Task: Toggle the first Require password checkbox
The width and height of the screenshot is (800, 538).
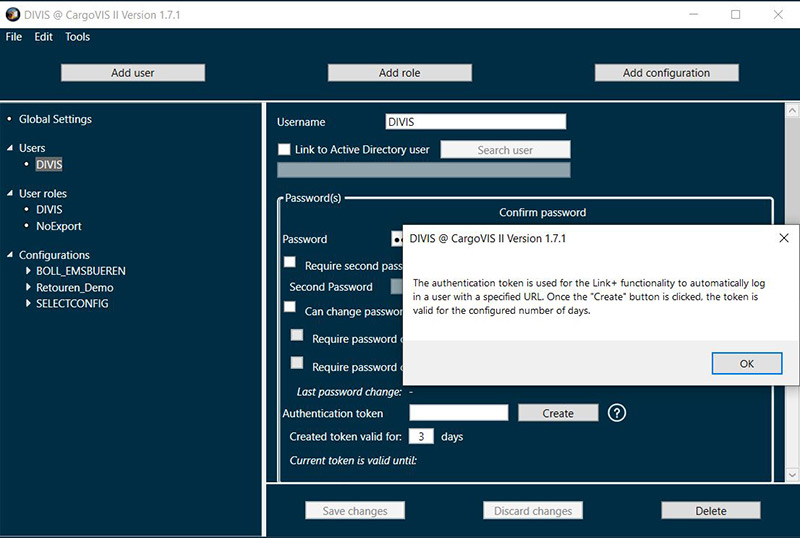Action: pos(297,335)
